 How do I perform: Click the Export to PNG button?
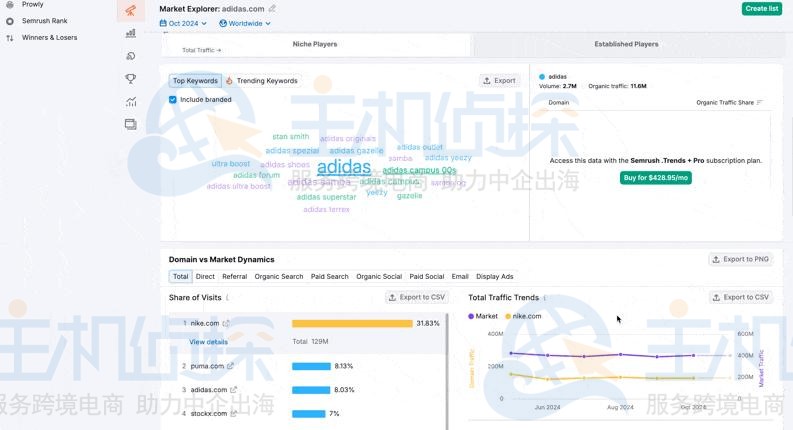pos(741,260)
